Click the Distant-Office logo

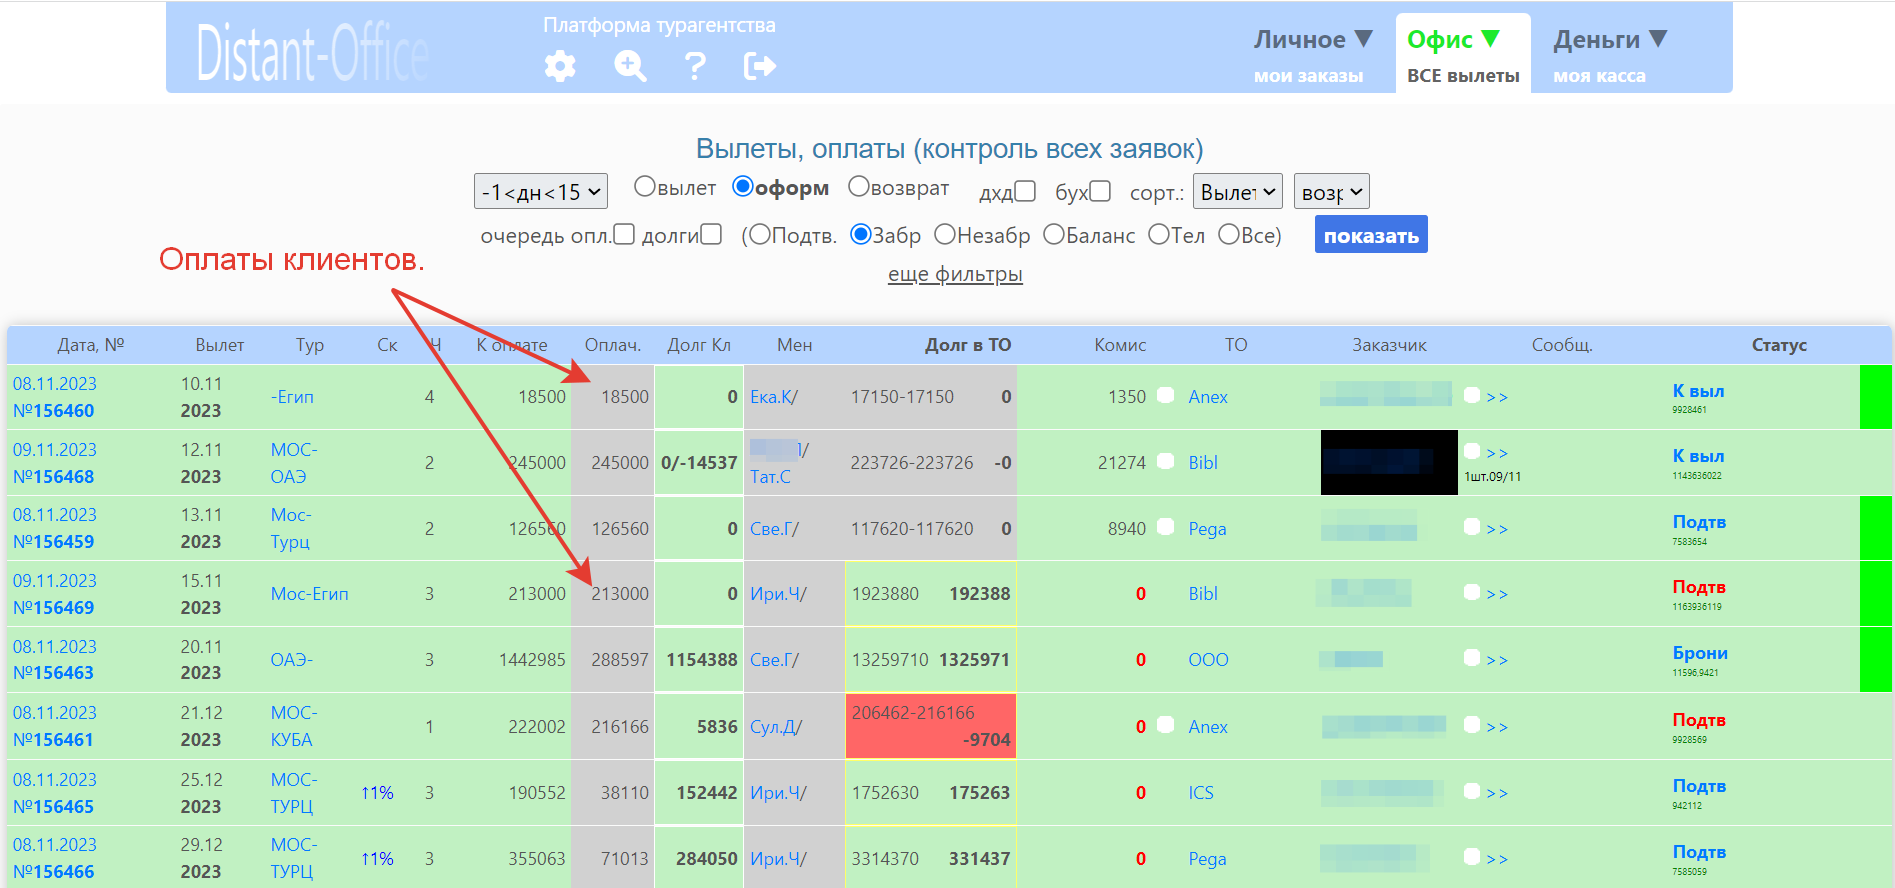click(x=312, y=53)
